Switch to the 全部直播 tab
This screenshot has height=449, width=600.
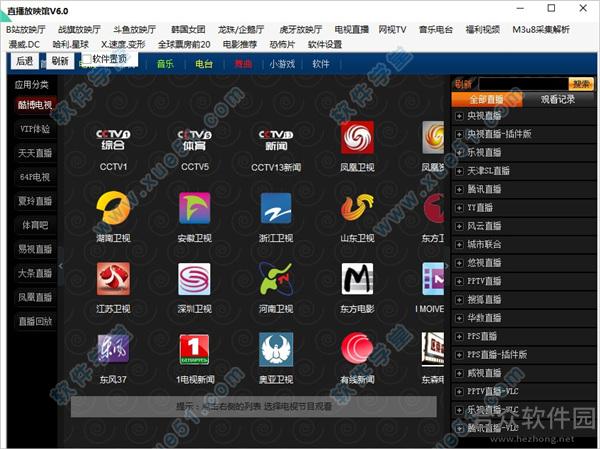point(487,100)
